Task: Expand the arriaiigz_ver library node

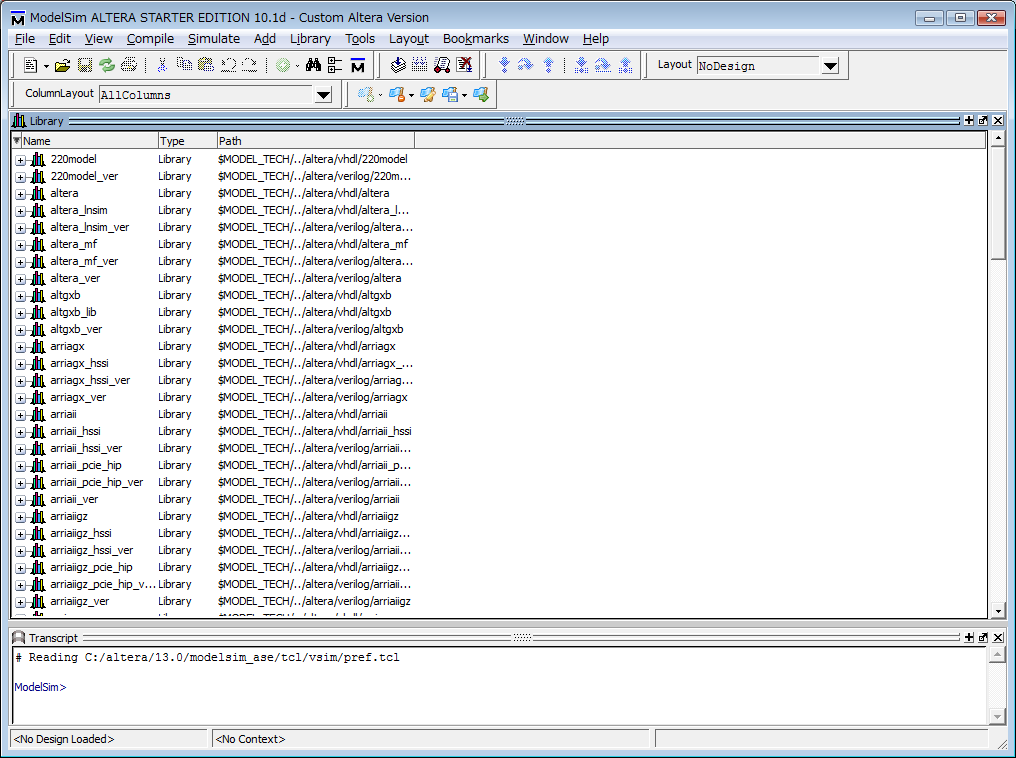Action: click(21, 602)
